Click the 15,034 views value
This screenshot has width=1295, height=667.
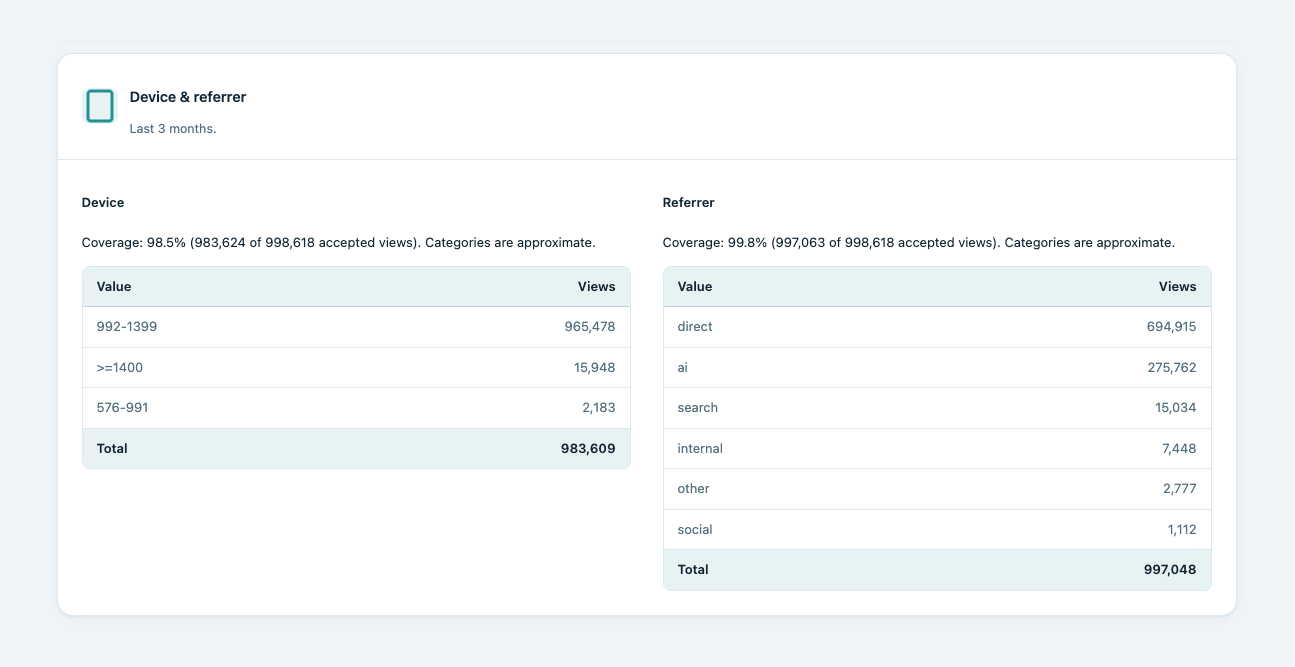point(1176,407)
